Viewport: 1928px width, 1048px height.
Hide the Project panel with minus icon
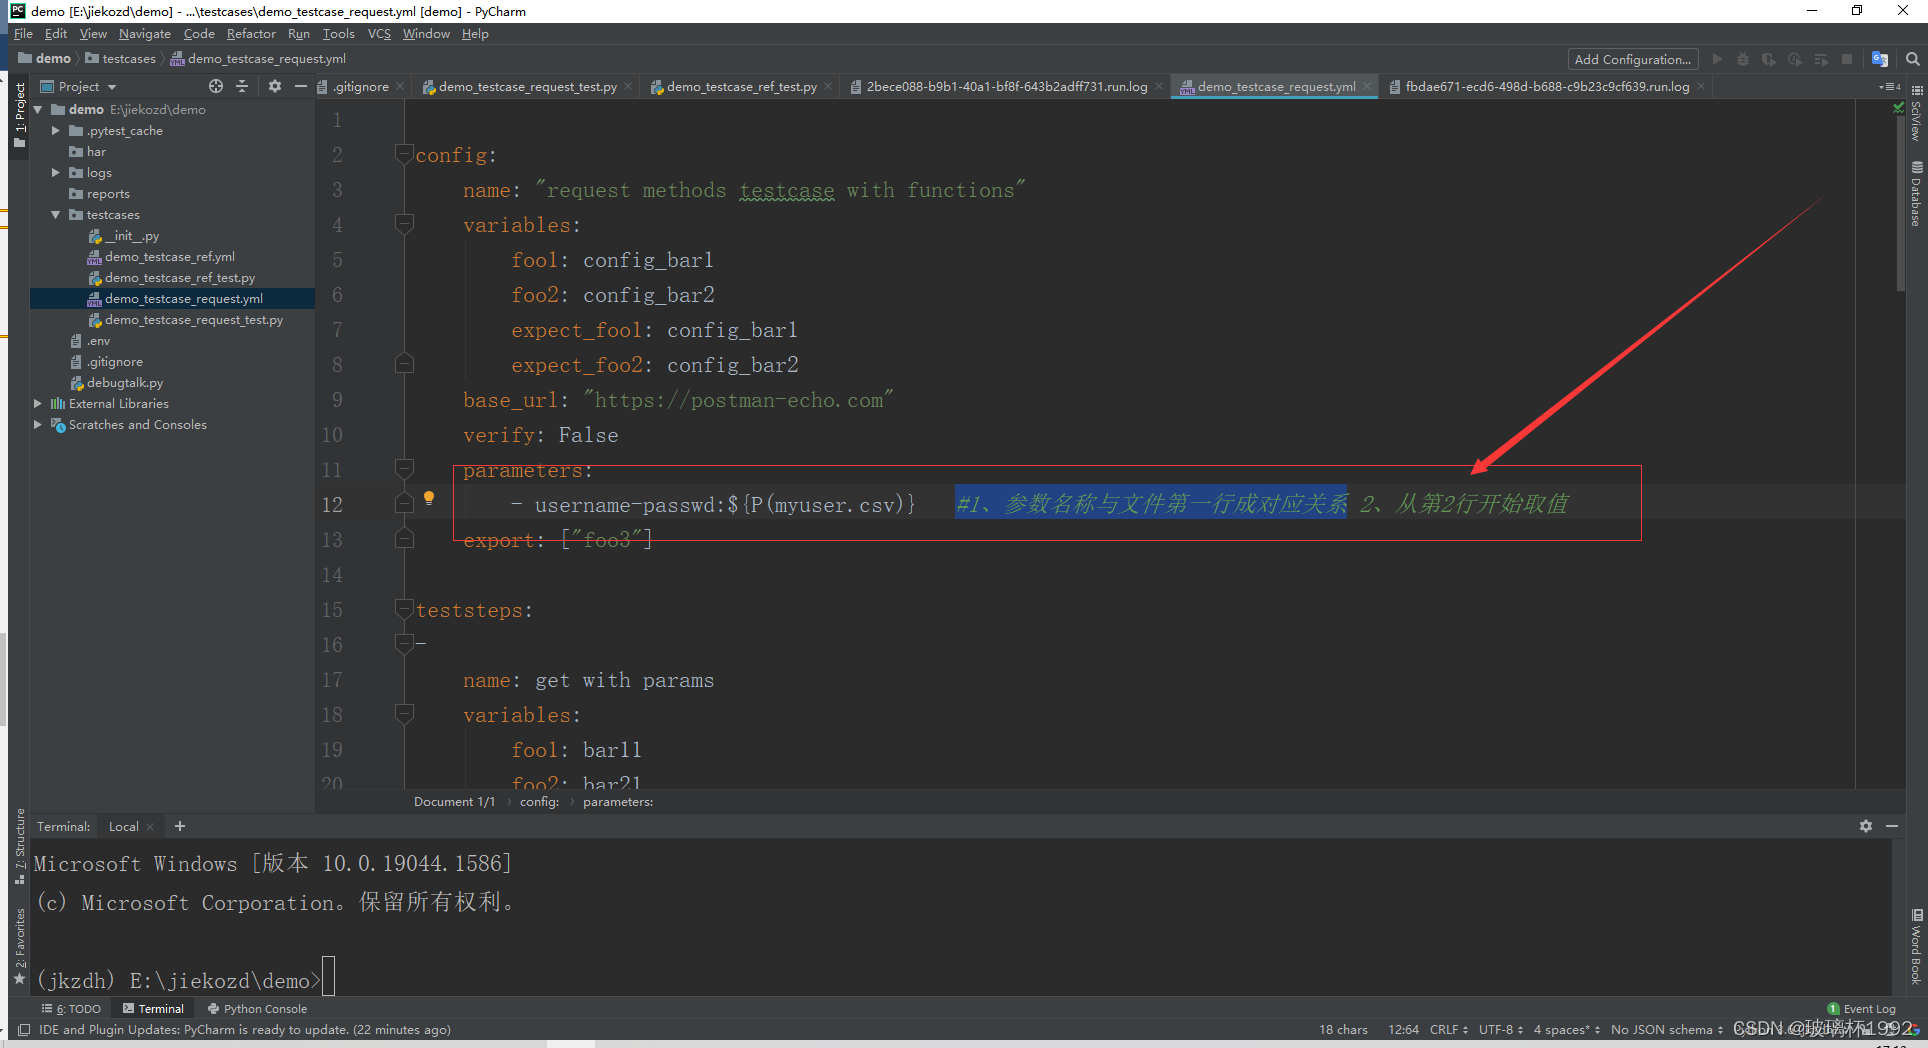tap(300, 87)
